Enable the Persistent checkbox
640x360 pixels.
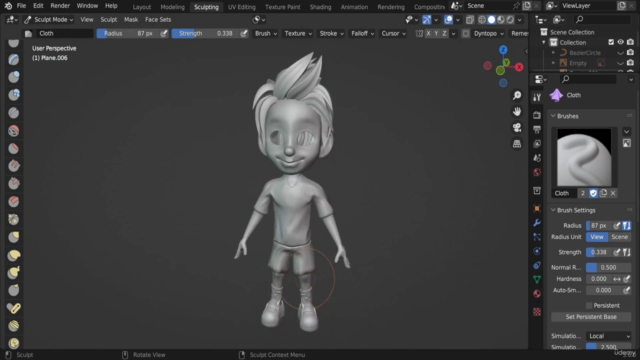[x=589, y=305]
